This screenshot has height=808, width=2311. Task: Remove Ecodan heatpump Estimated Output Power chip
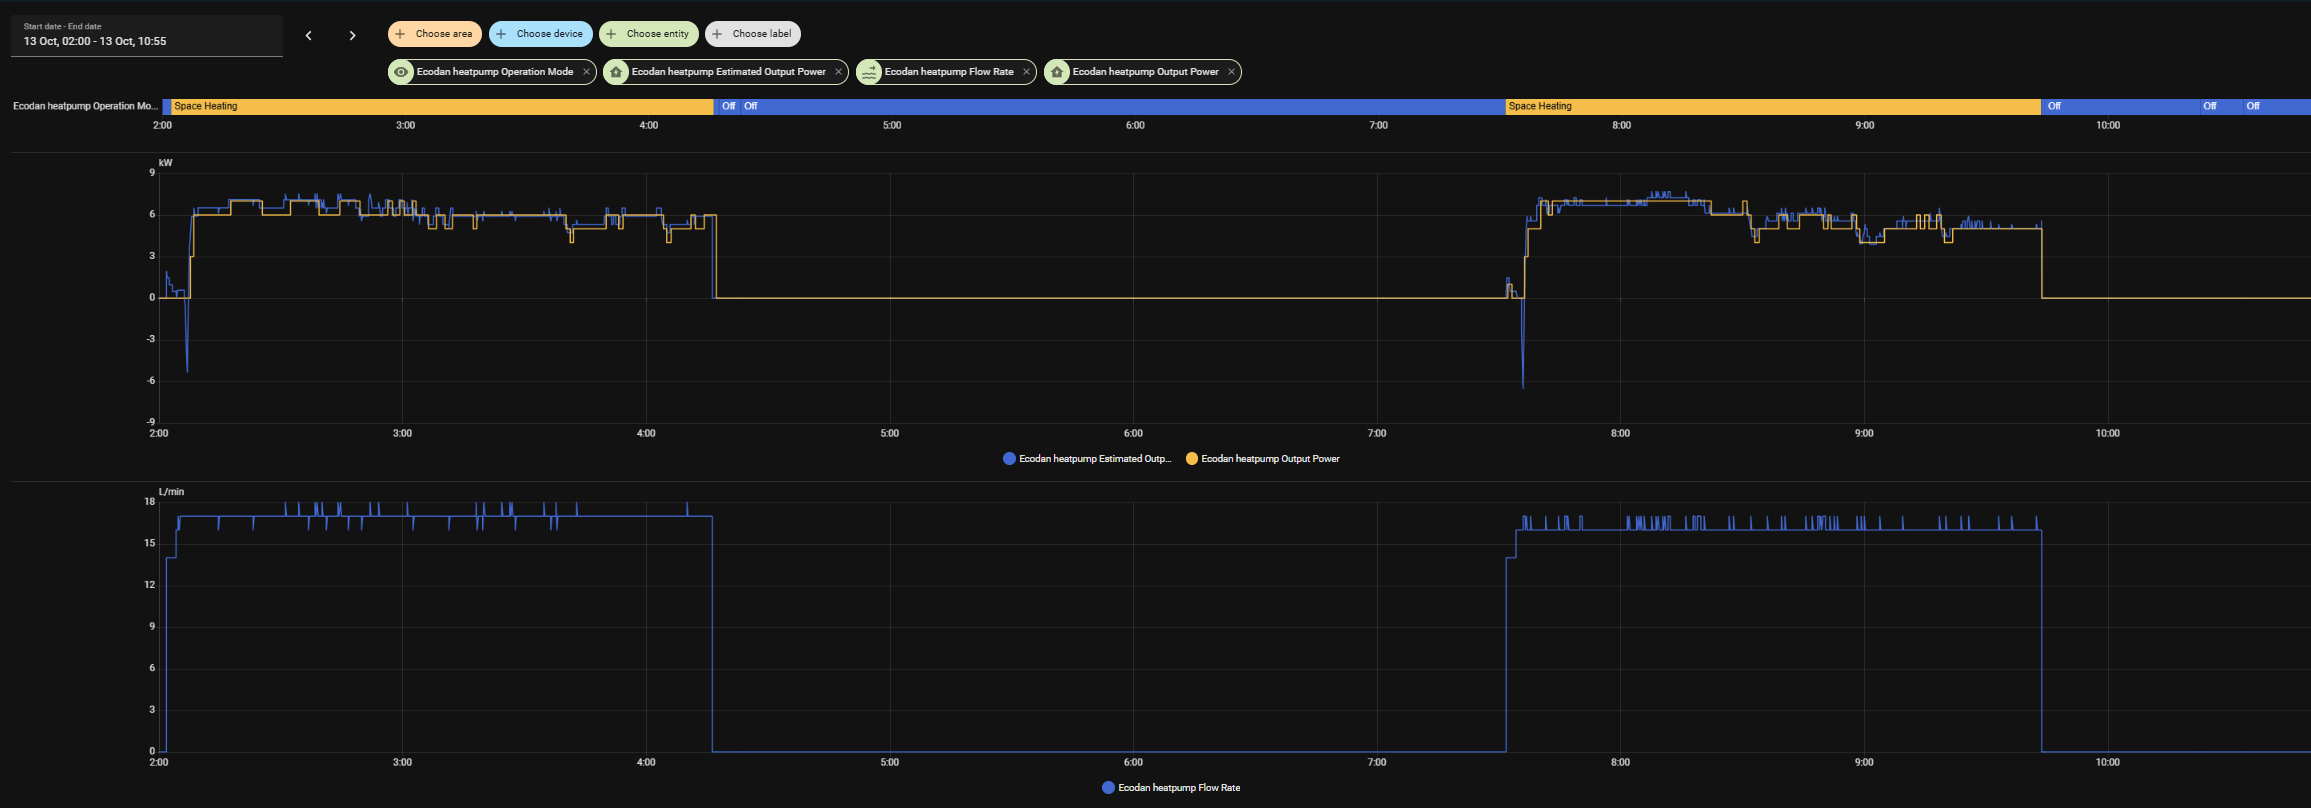pos(838,72)
